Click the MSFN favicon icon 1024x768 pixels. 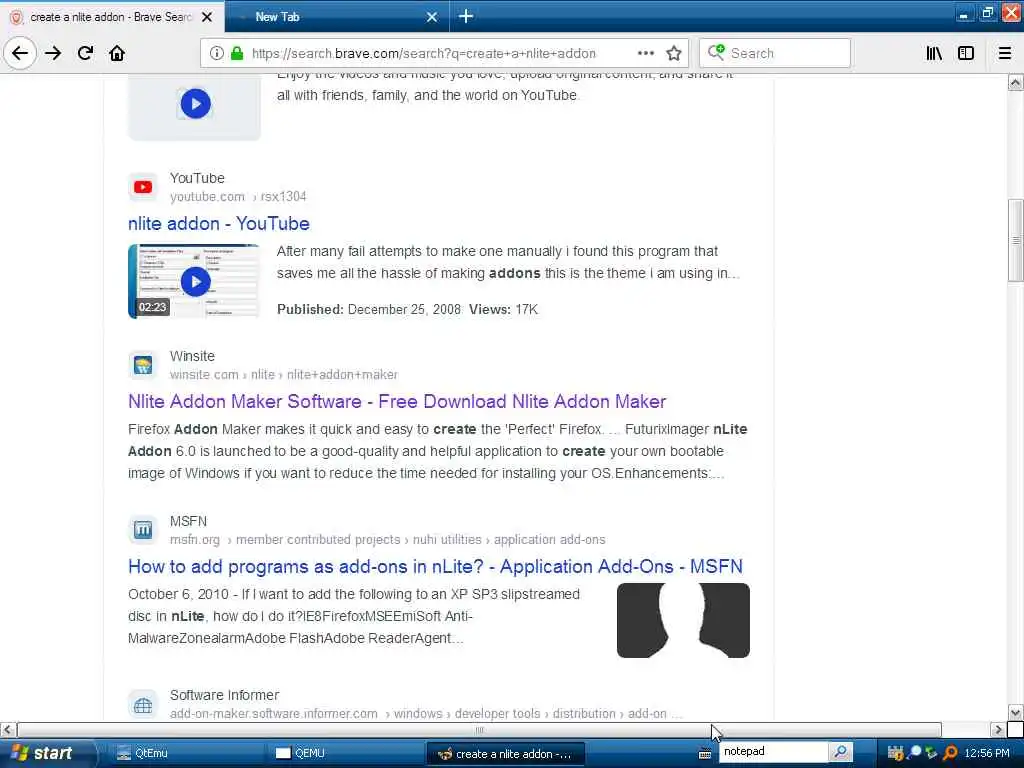click(143, 530)
